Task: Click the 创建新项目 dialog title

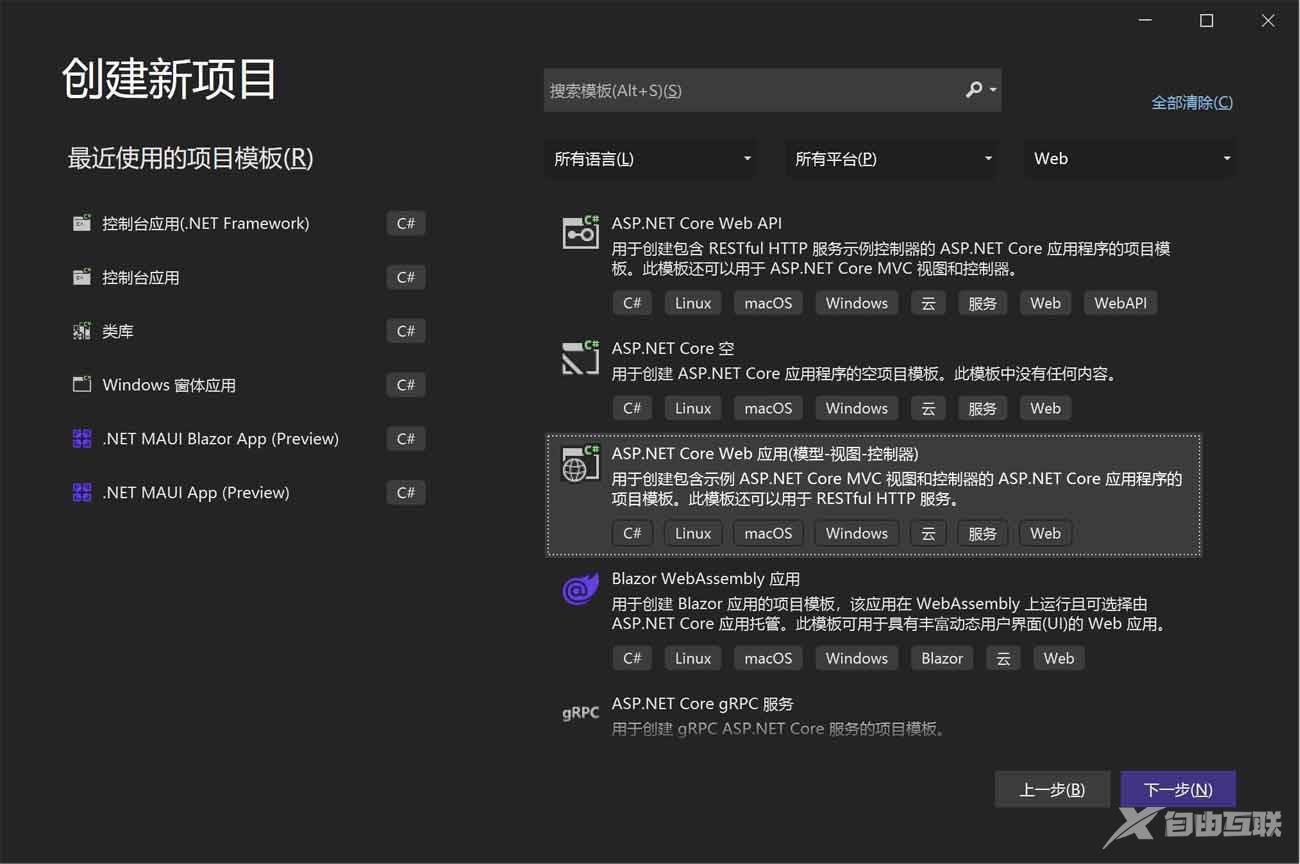Action: 169,78
